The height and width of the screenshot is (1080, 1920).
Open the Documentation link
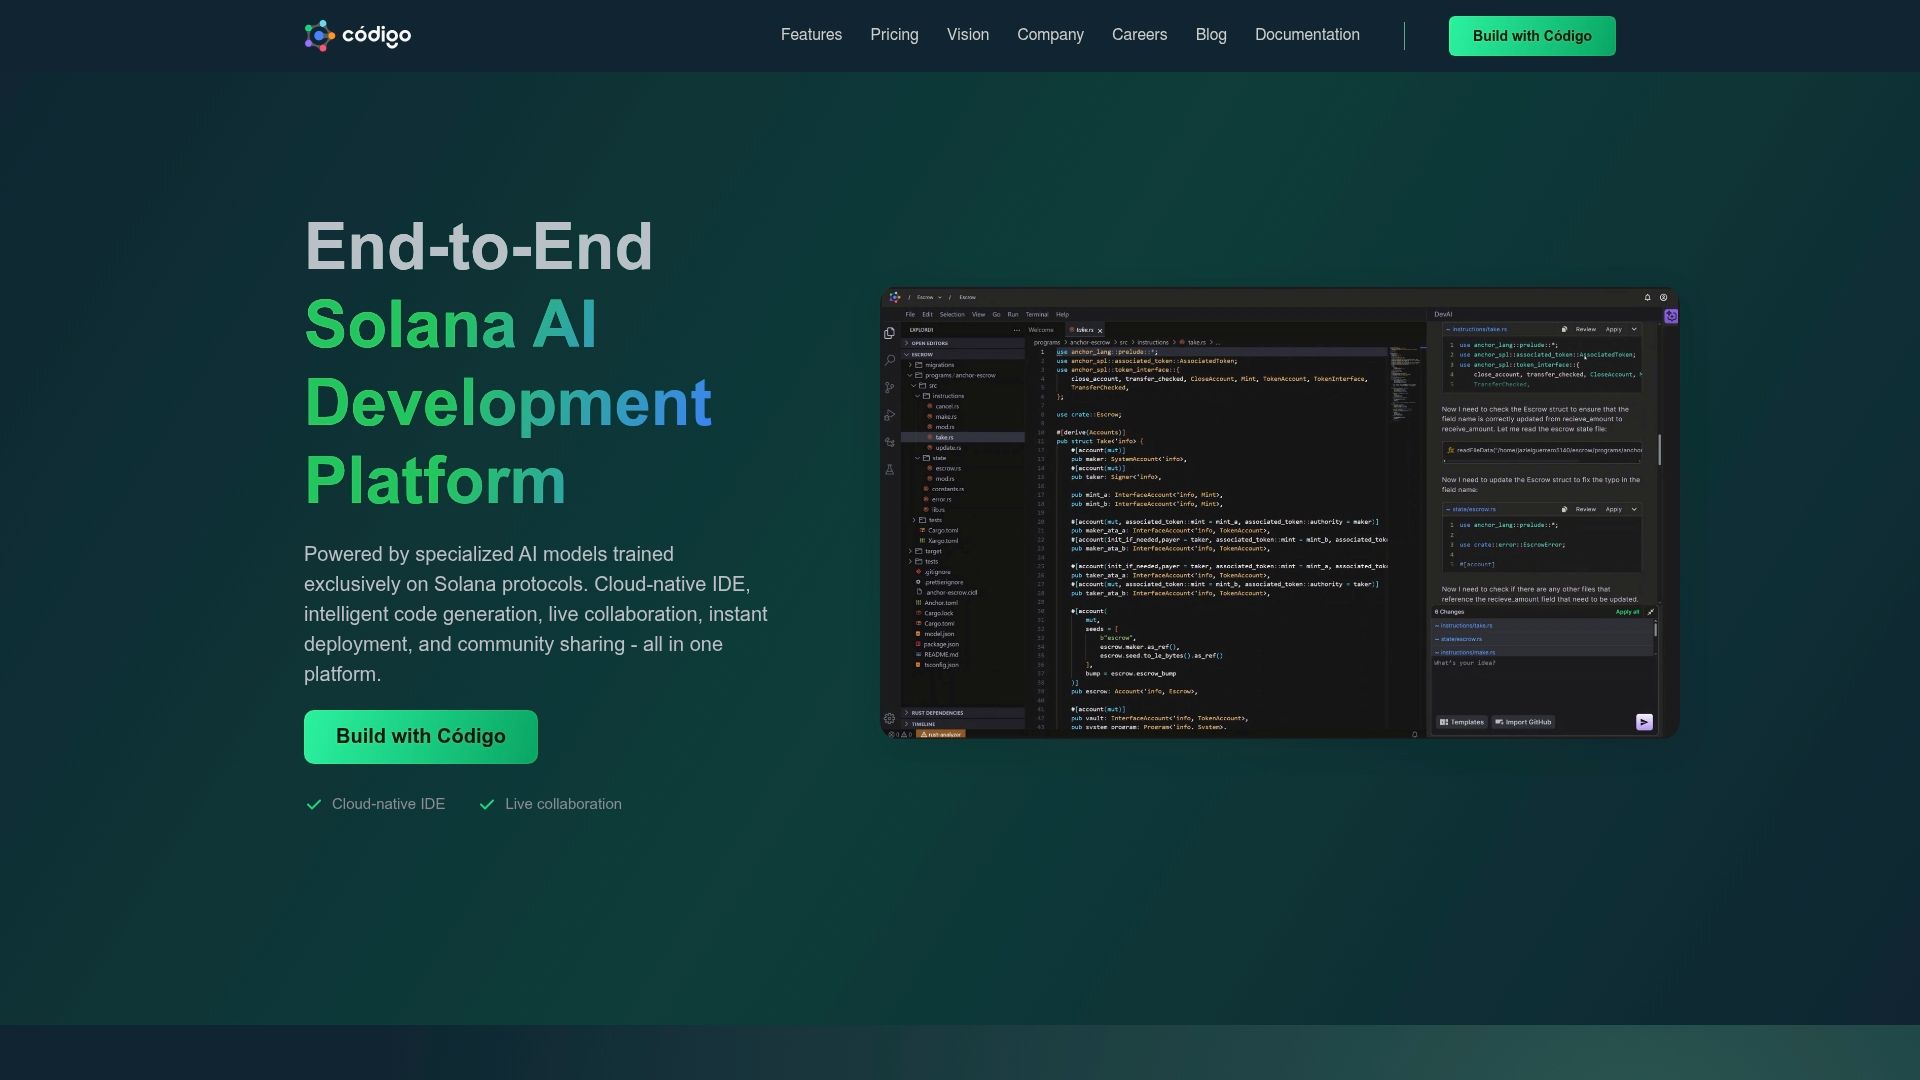pos(1307,35)
